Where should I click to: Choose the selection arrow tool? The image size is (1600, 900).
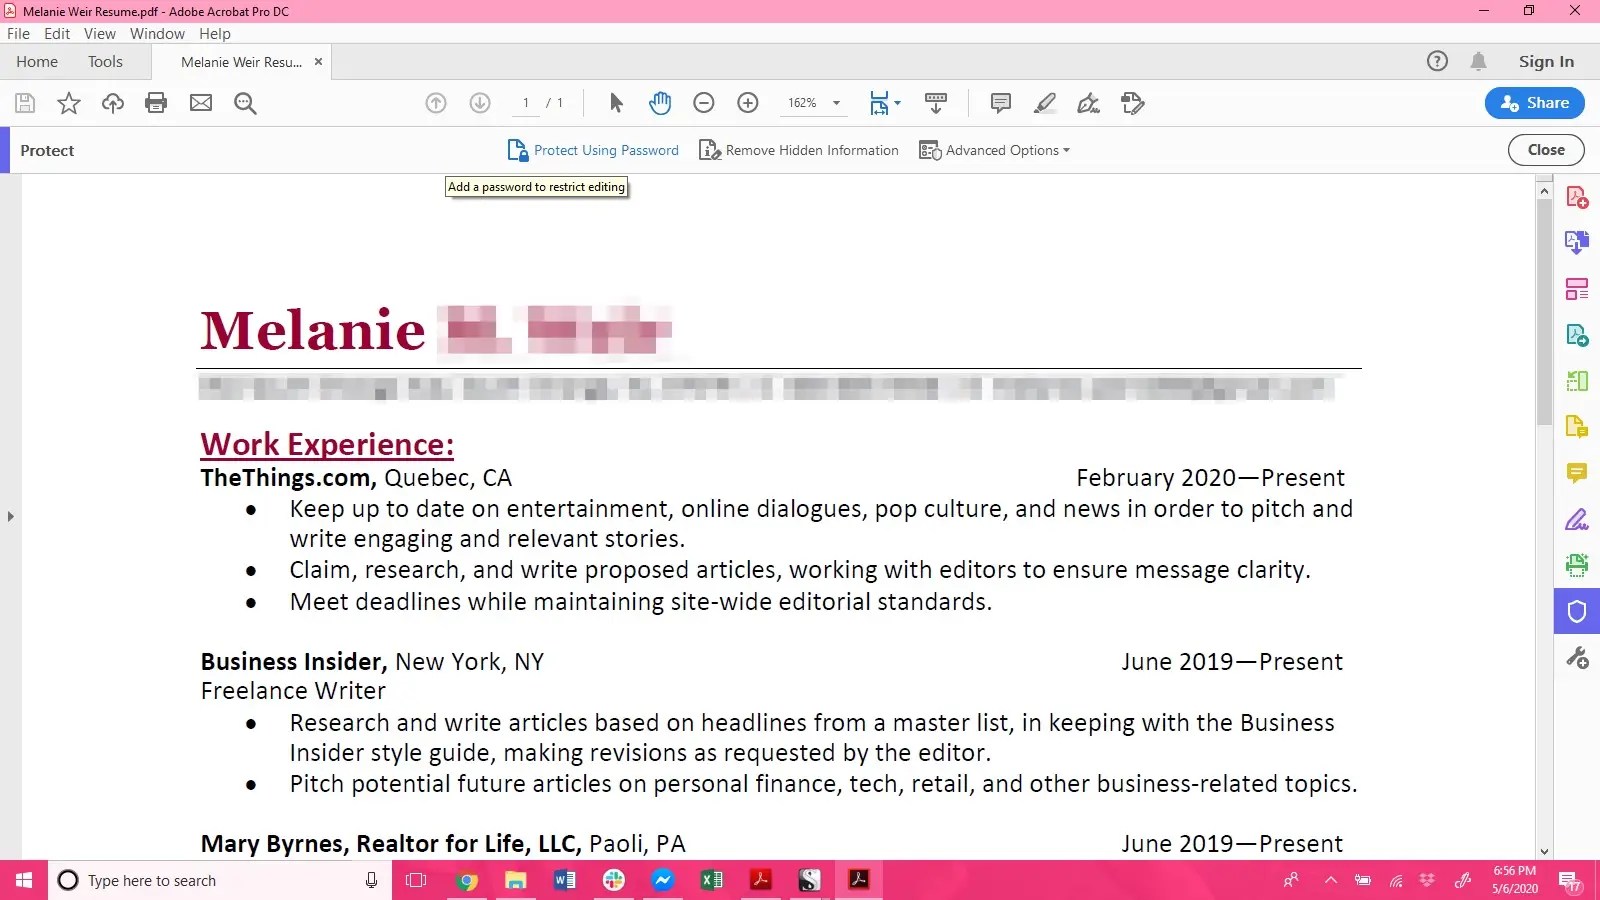616,103
